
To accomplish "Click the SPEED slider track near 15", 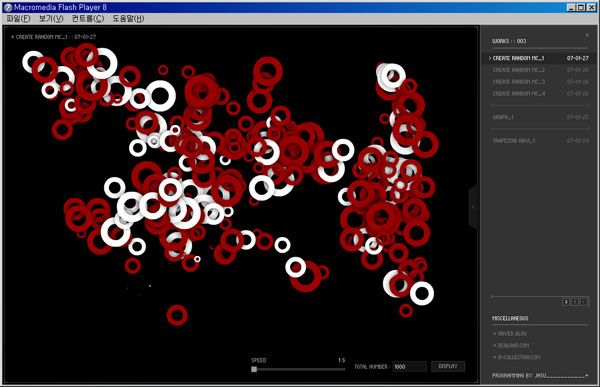I will [342, 369].
